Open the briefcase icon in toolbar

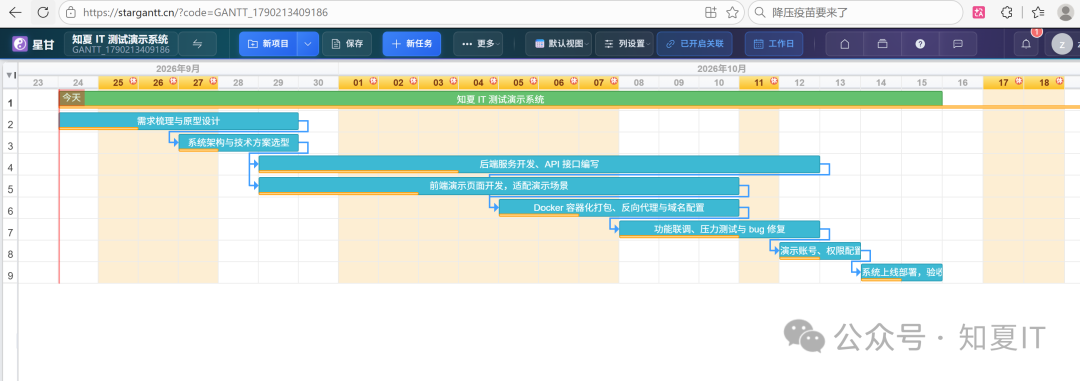pos(882,44)
